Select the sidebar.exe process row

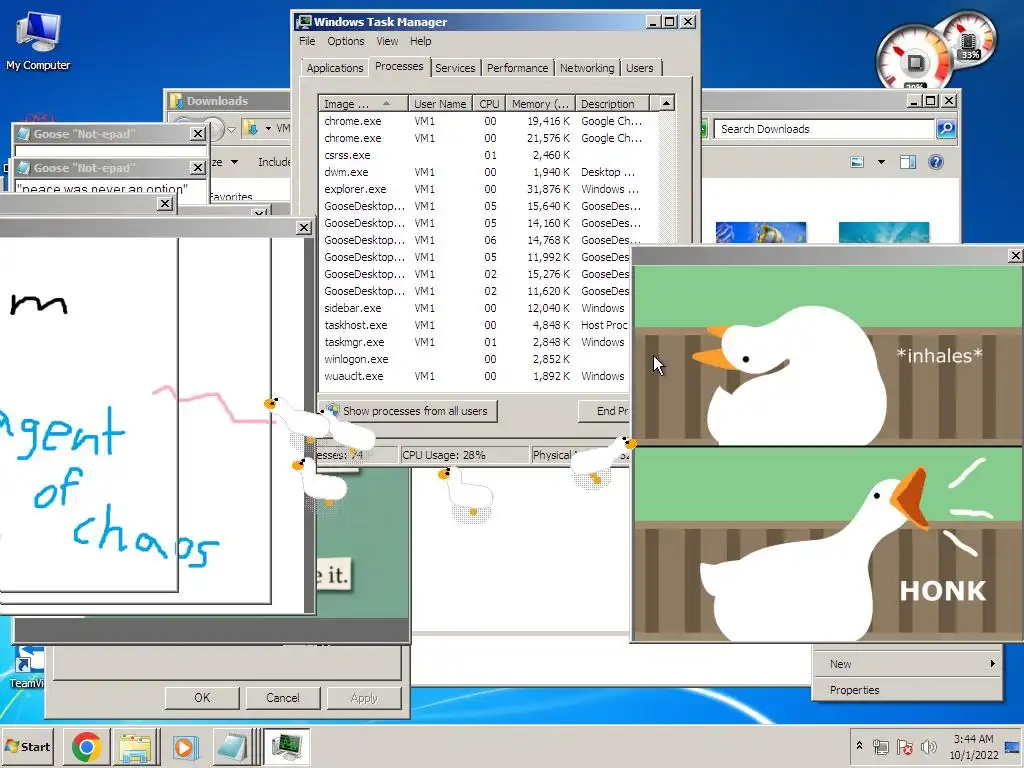(475, 308)
